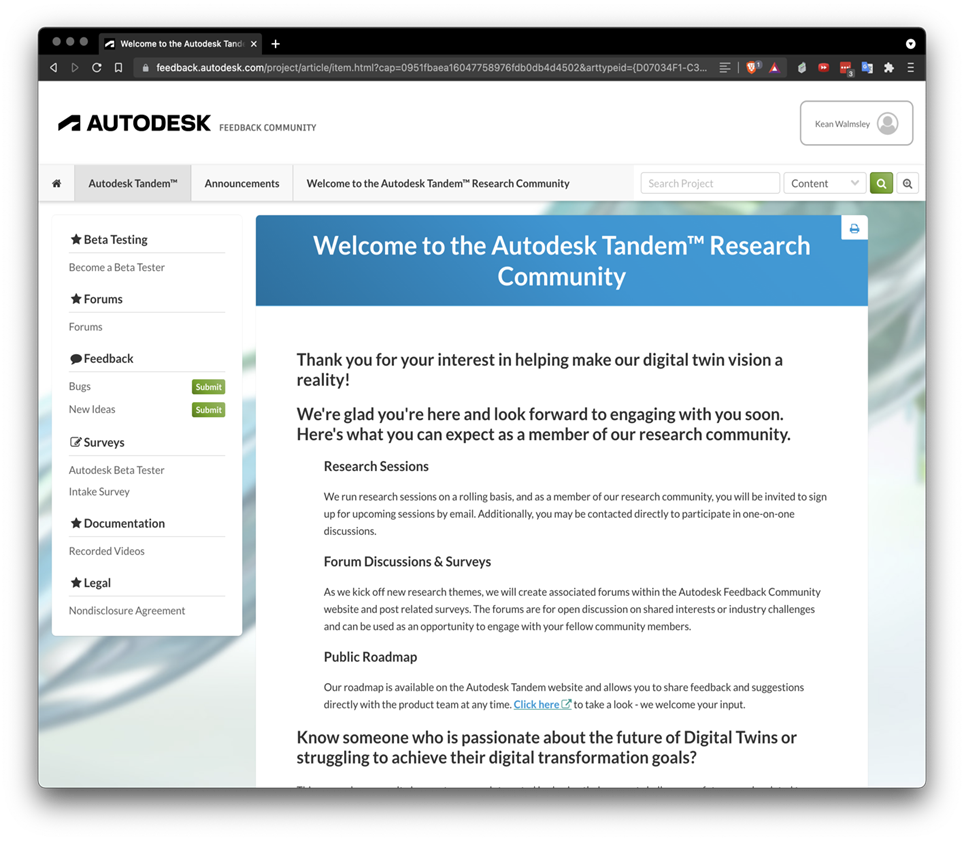
Task: Open advanced search with the zoom-plus icon
Action: click(908, 184)
